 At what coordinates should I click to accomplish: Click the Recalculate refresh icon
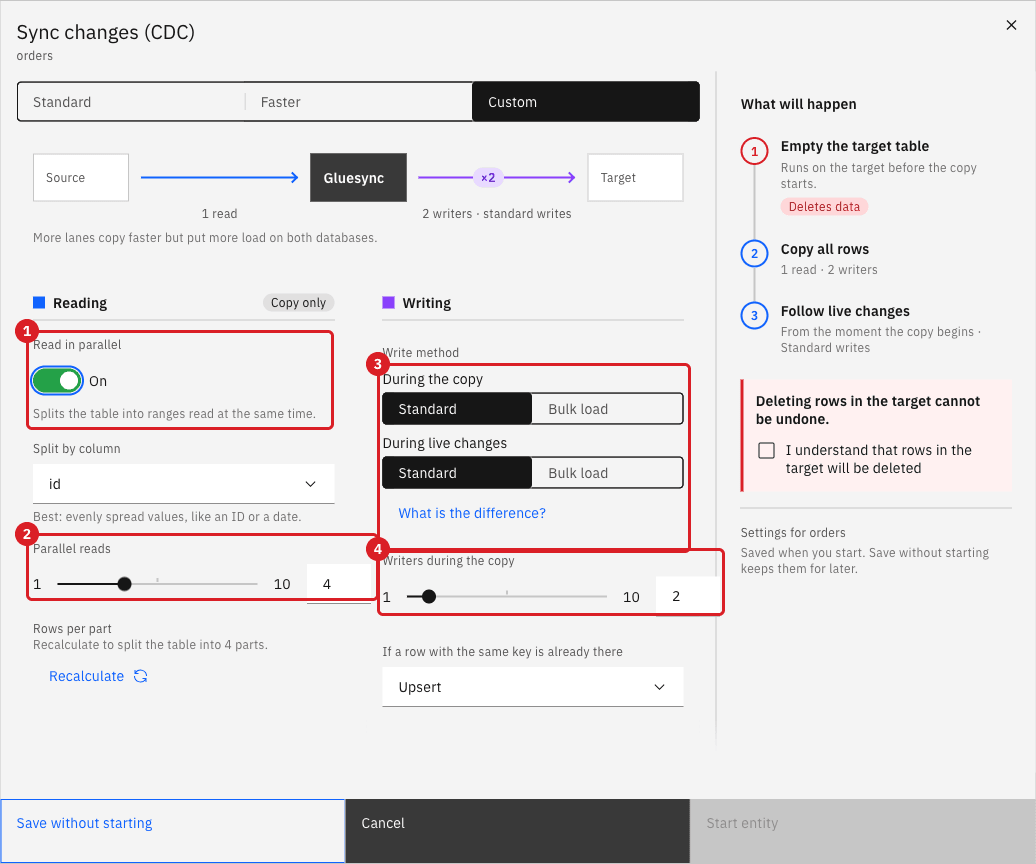pos(141,676)
